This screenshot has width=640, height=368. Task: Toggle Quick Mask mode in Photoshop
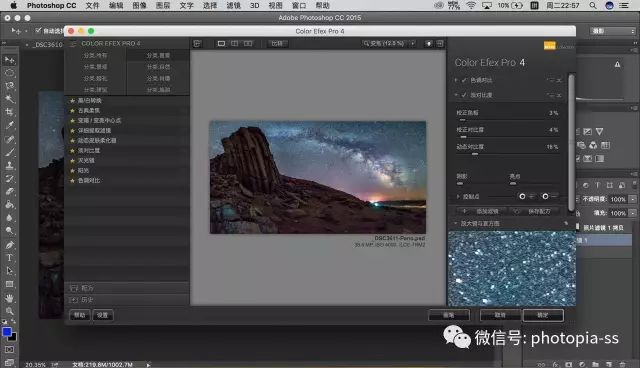coord(9,350)
